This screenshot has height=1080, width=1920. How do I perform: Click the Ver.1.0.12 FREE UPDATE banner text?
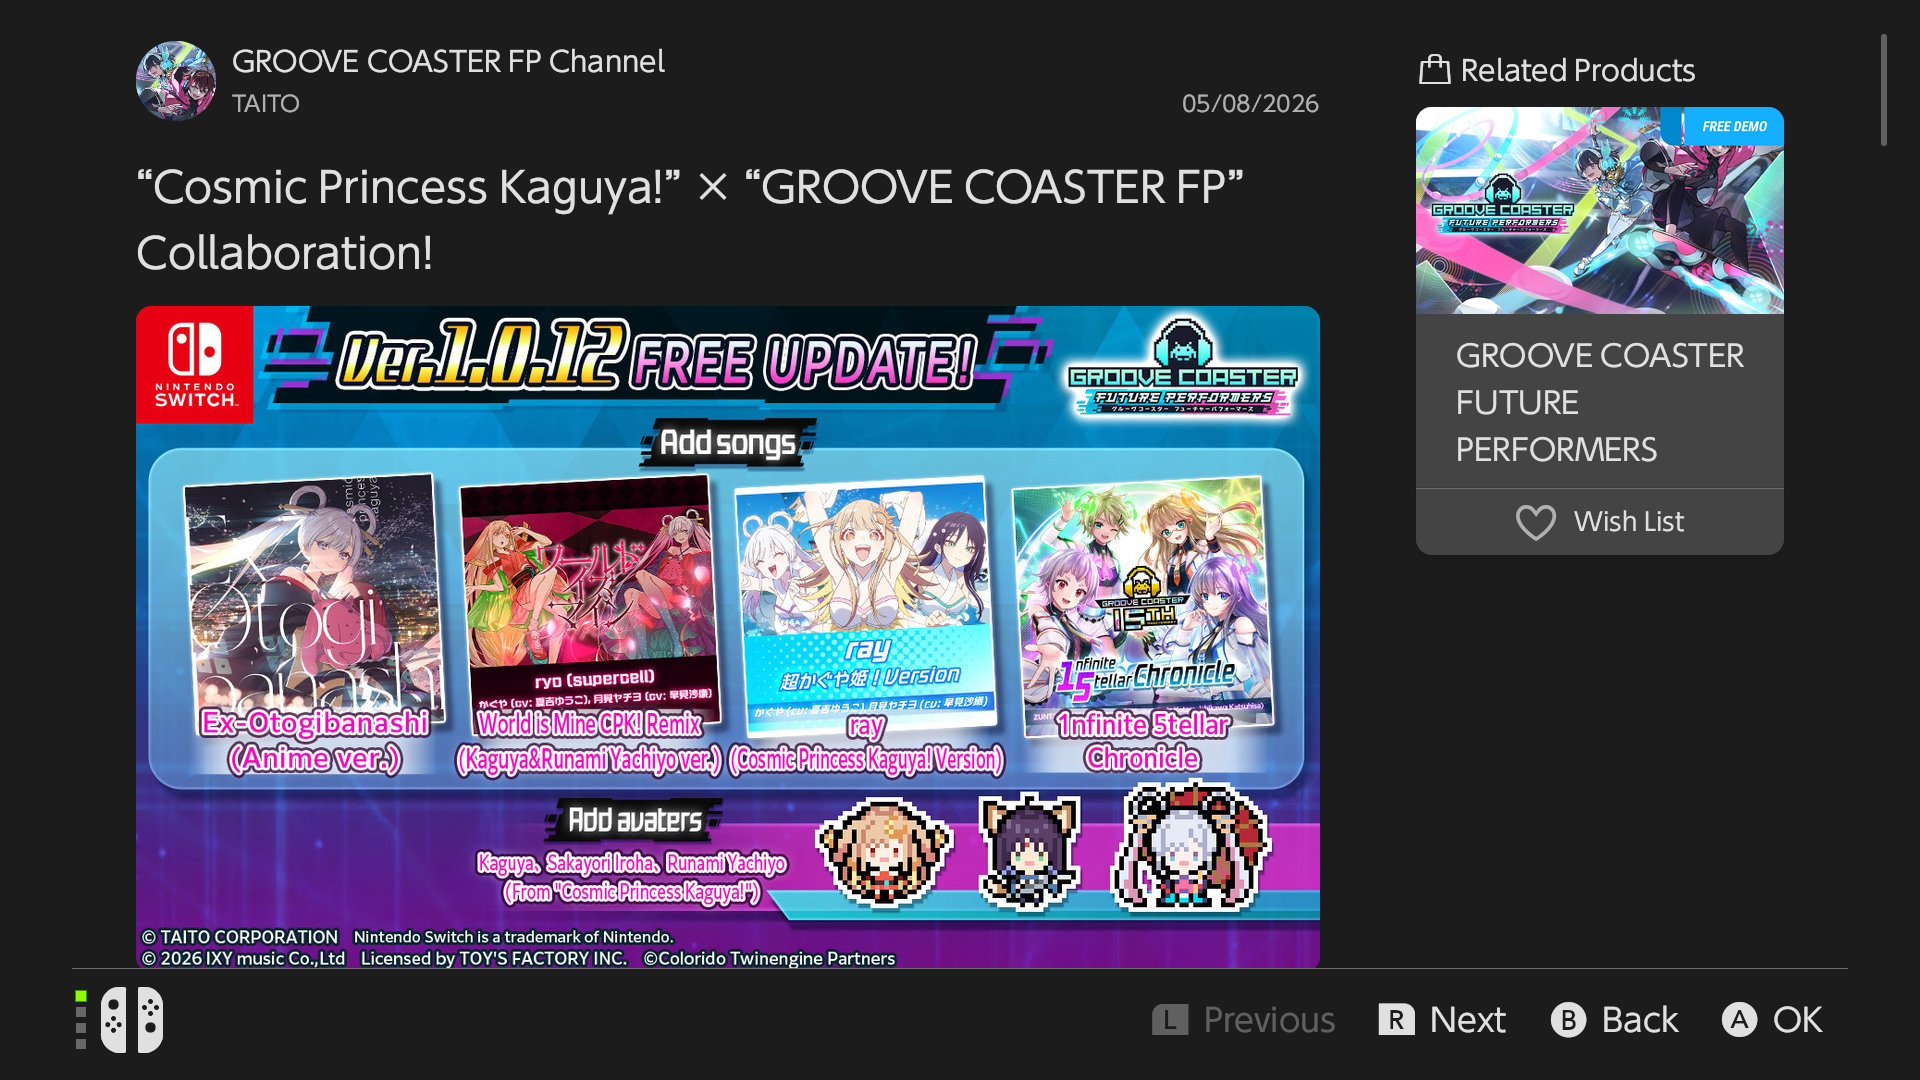pyautogui.click(x=656, y=357)
